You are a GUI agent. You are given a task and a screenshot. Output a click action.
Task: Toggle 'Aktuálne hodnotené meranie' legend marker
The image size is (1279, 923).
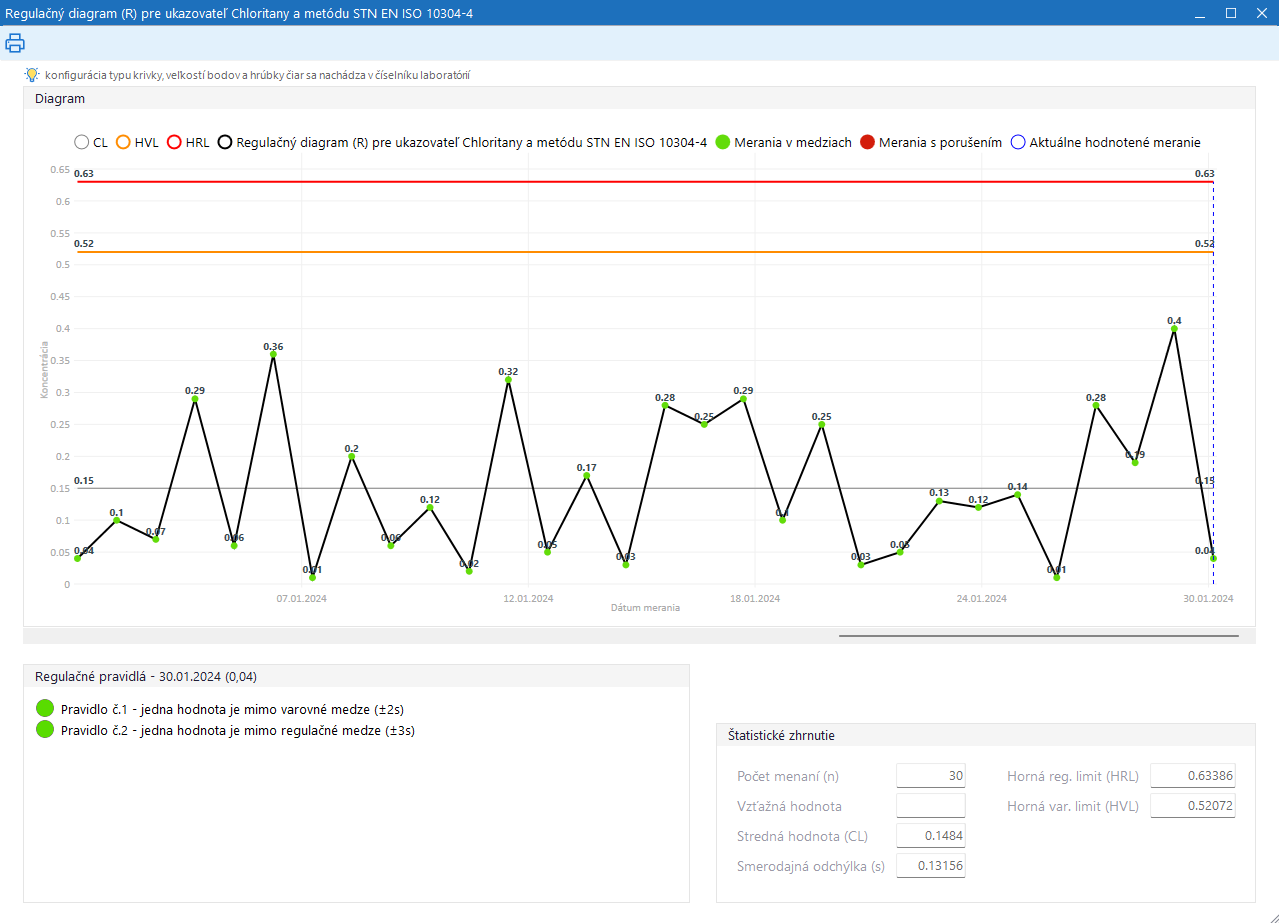[x=1018, y=143]
